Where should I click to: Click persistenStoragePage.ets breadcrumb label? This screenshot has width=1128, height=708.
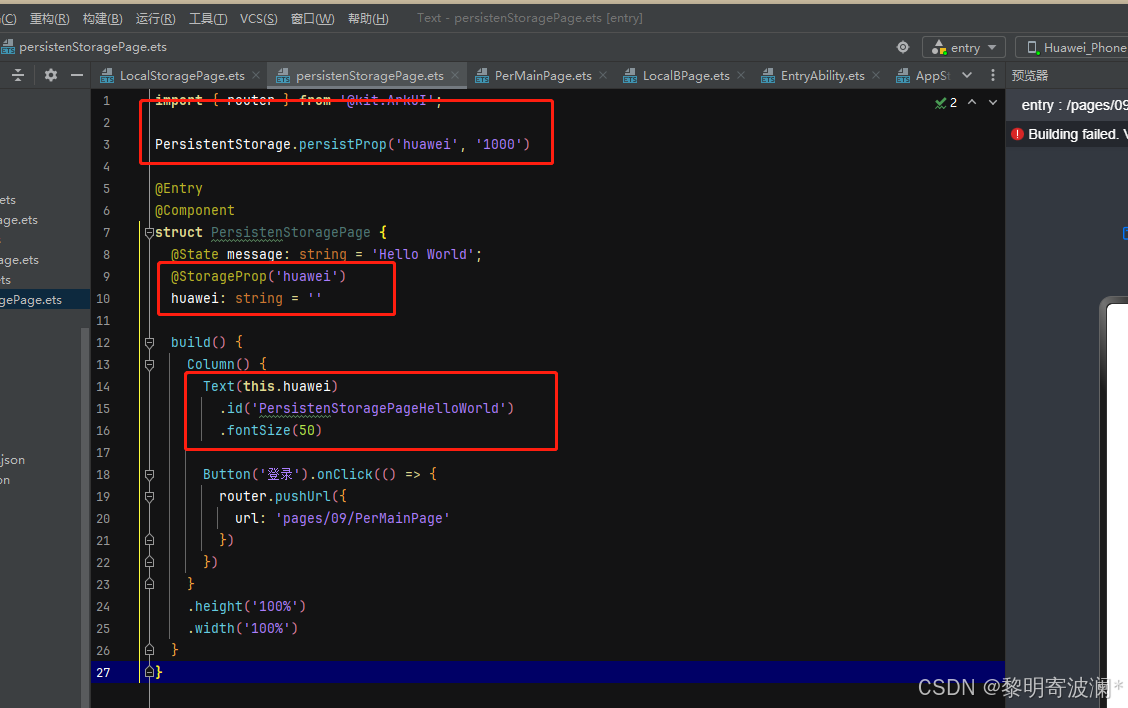[x=93, y=47]
